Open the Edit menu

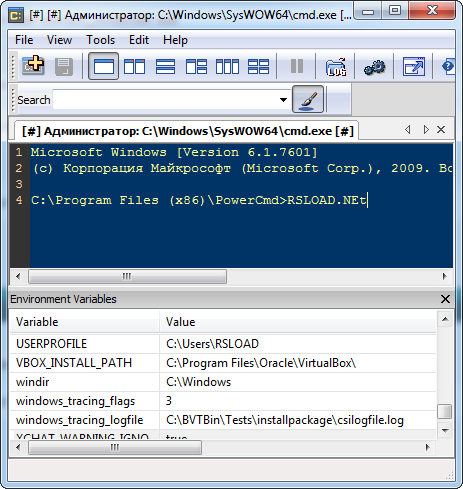coord(139,40)
